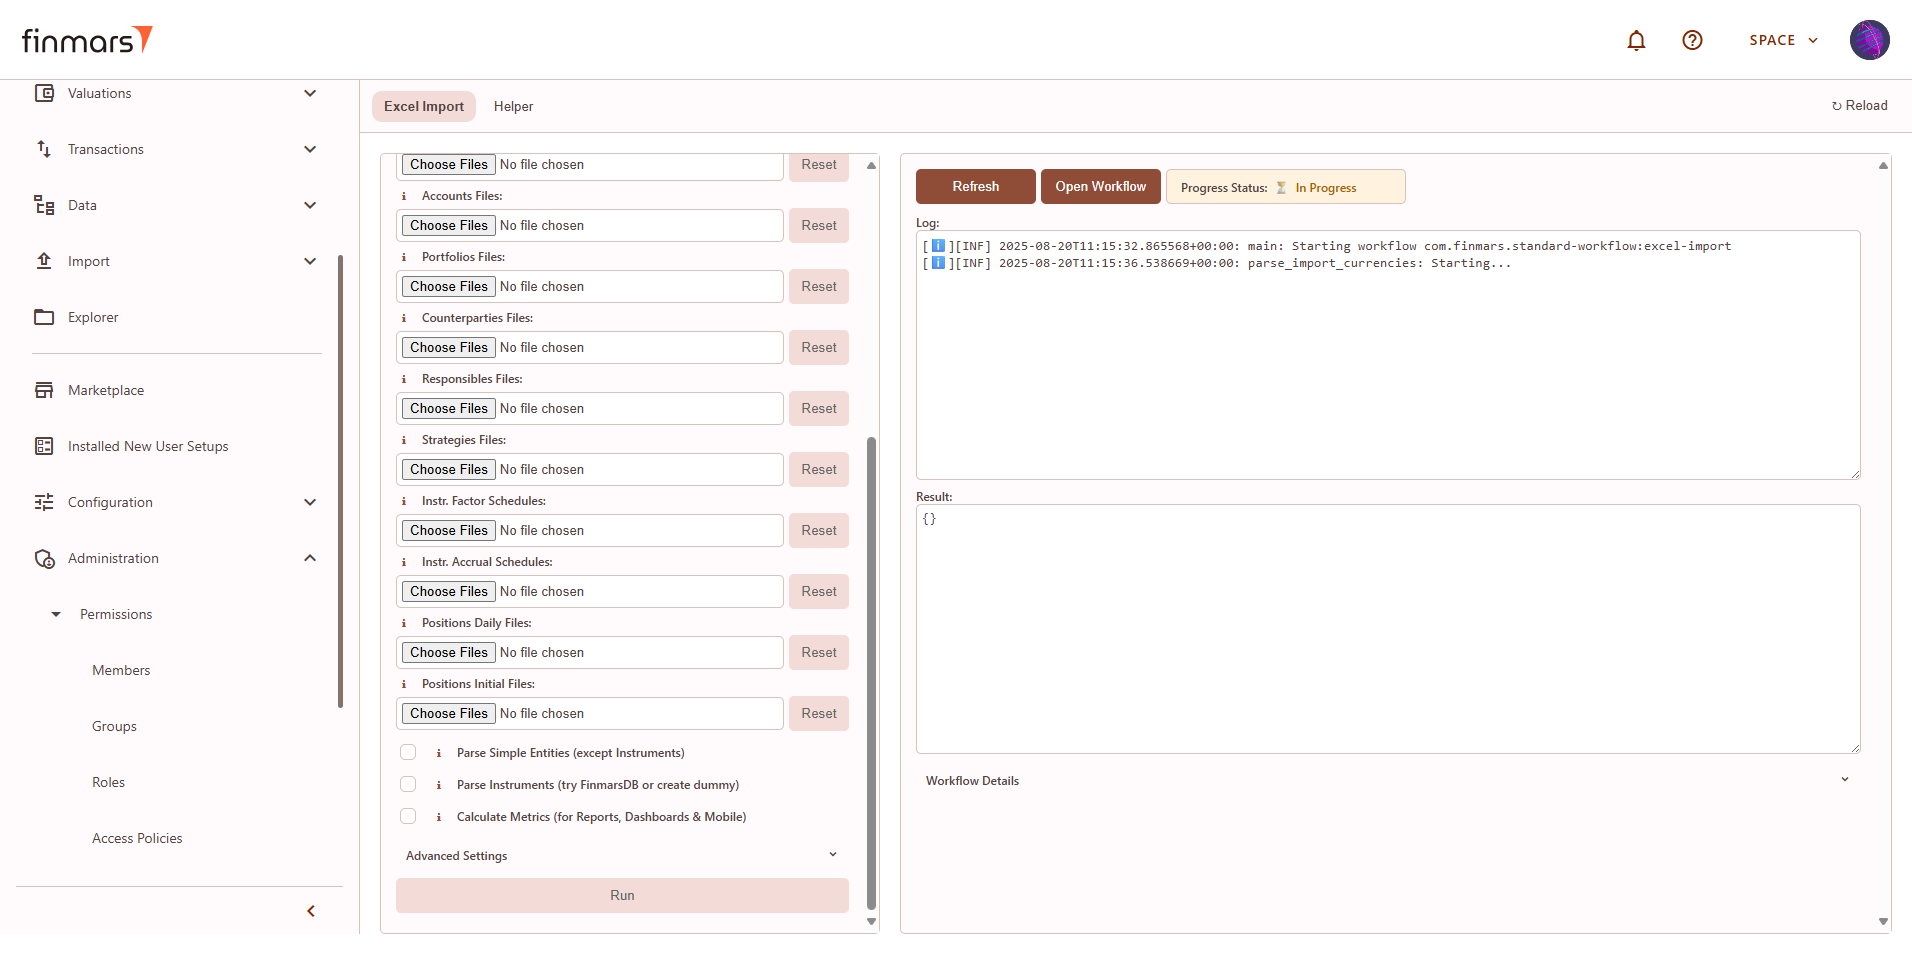The image size is (1912, 954).
Task: Click the Run button
Action: (x=622, y=895)
